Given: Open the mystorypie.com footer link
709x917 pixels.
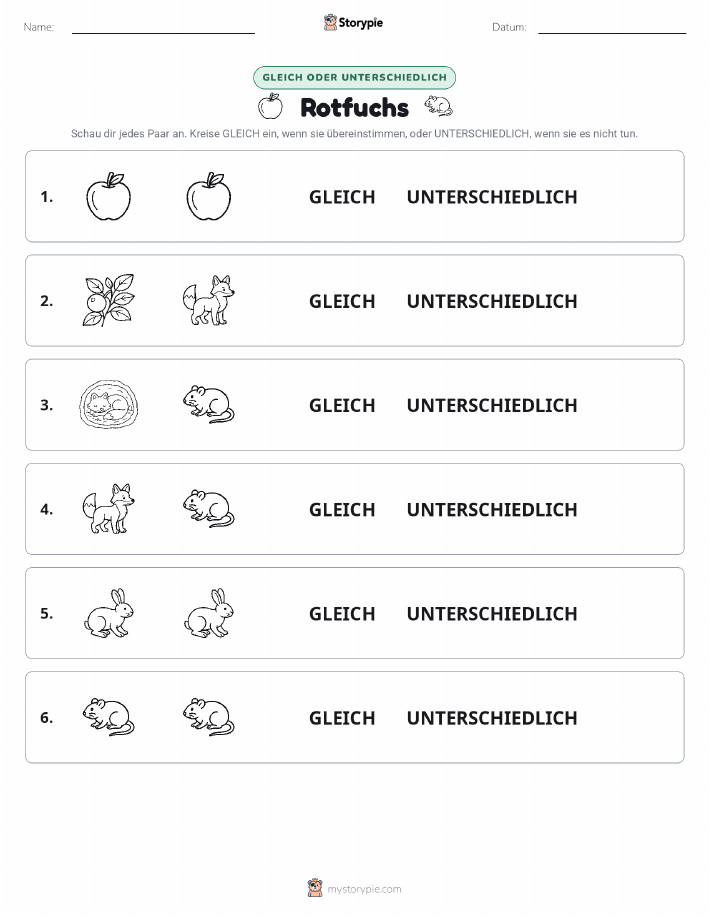Looking at the screenshot, I should click(354, 888).
